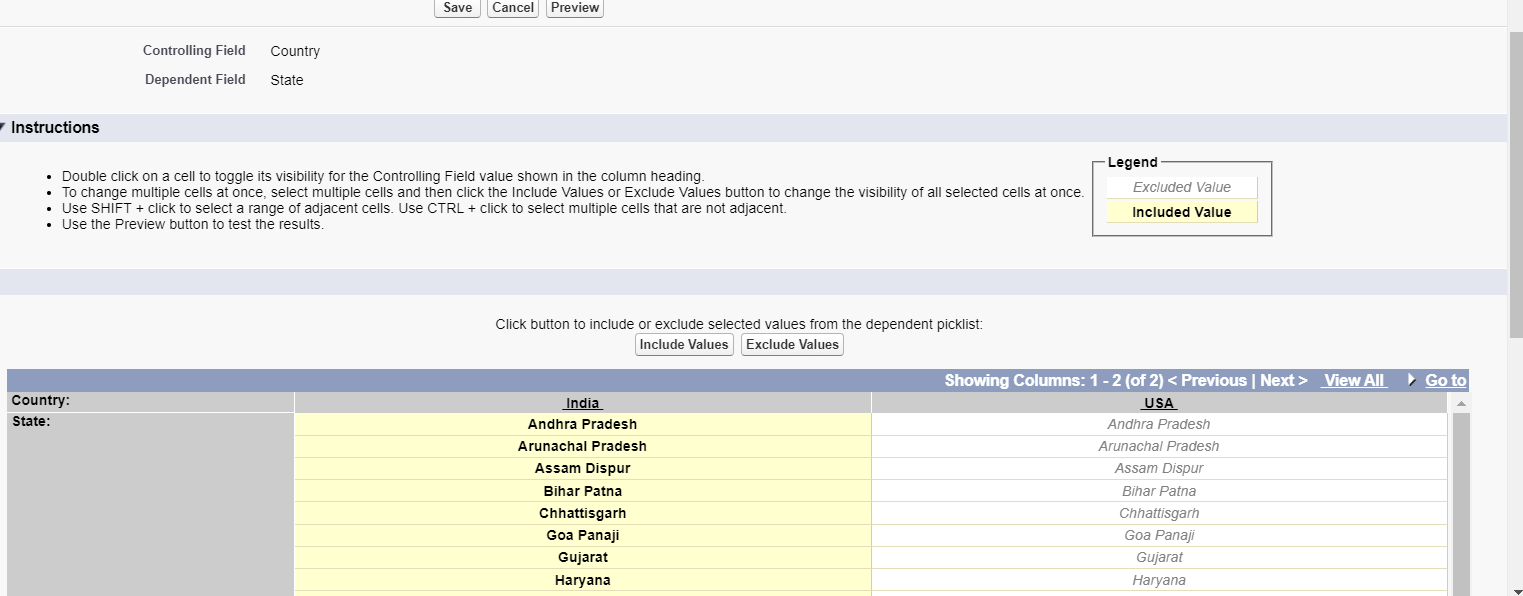Screen dimensions: 1523x596
Task: Click the Go to link
Action: [1445, 380]
